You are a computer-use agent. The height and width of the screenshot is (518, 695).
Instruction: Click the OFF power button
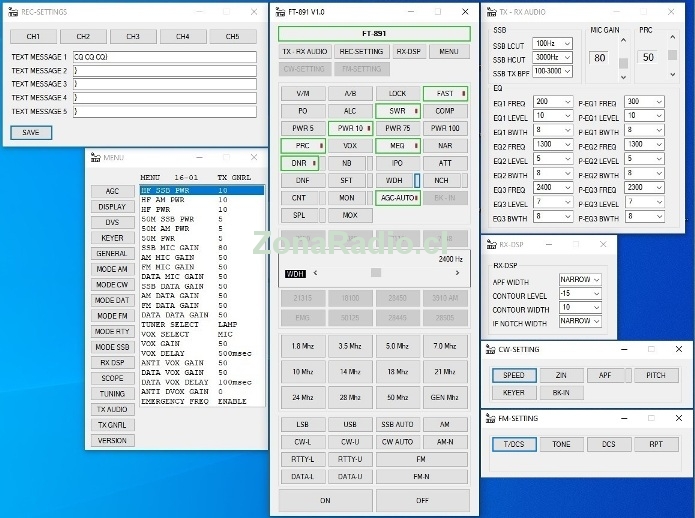[422, 500]
